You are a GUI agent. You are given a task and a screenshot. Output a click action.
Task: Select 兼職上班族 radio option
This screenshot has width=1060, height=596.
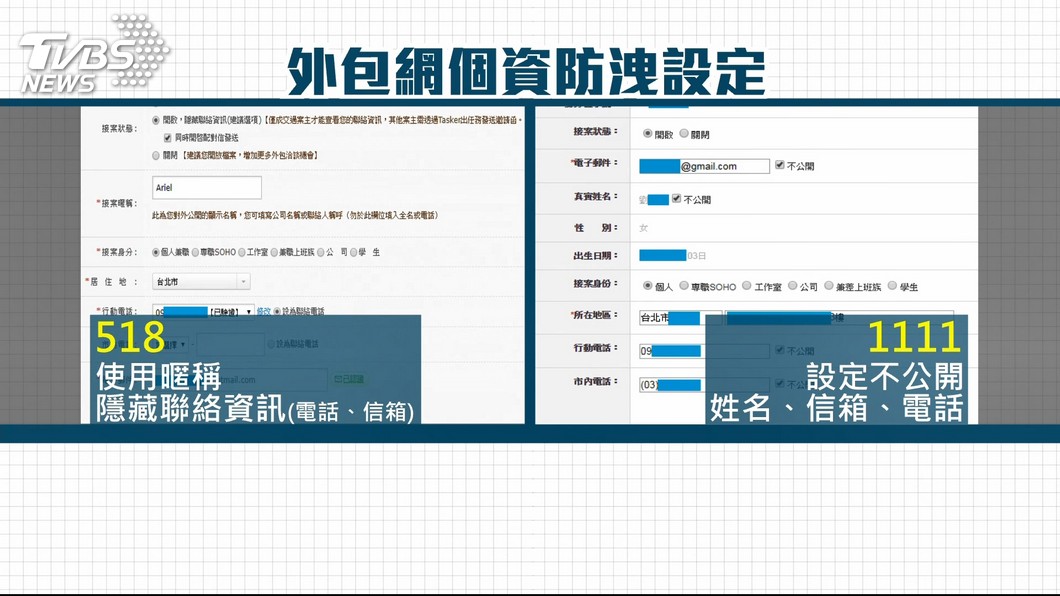[274, 252]
